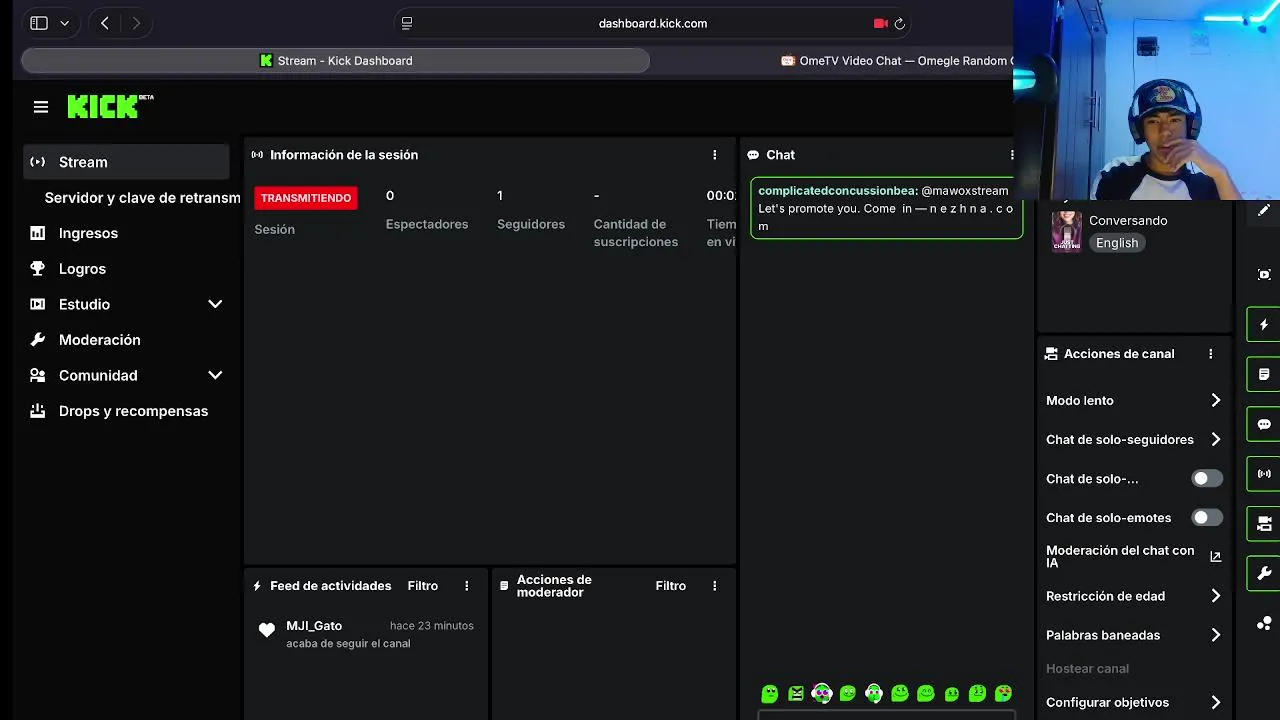Viewport: 1280px width, 720px height.
Task: Open Restricción de edad settings arrow
Action: click(1215, 596)
